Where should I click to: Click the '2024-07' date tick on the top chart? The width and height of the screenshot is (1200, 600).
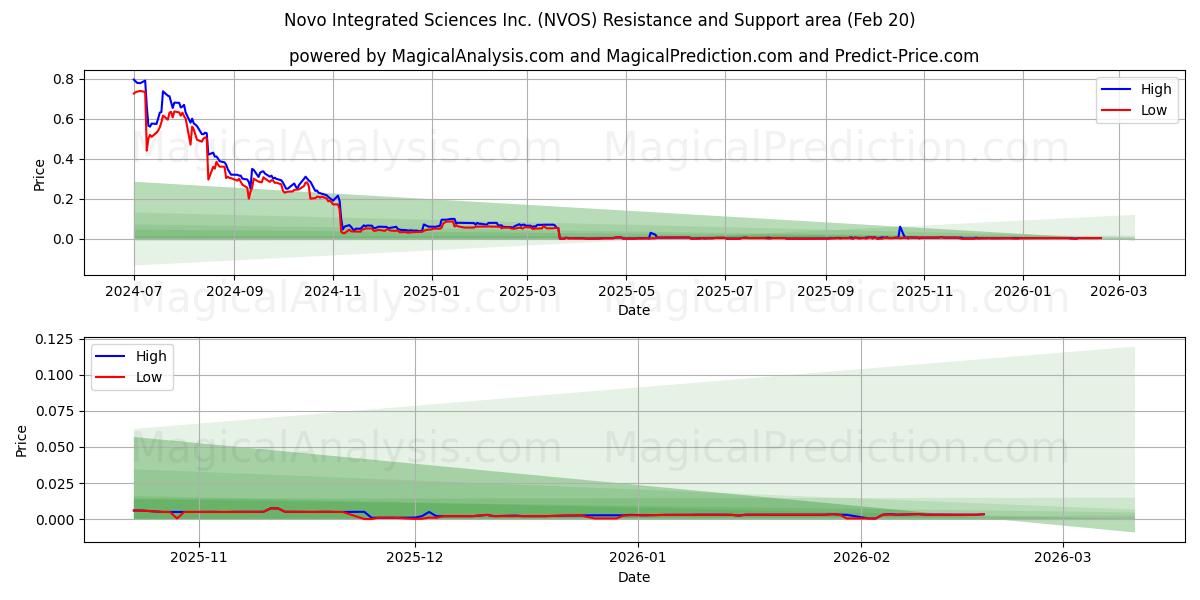coord(134,292)
